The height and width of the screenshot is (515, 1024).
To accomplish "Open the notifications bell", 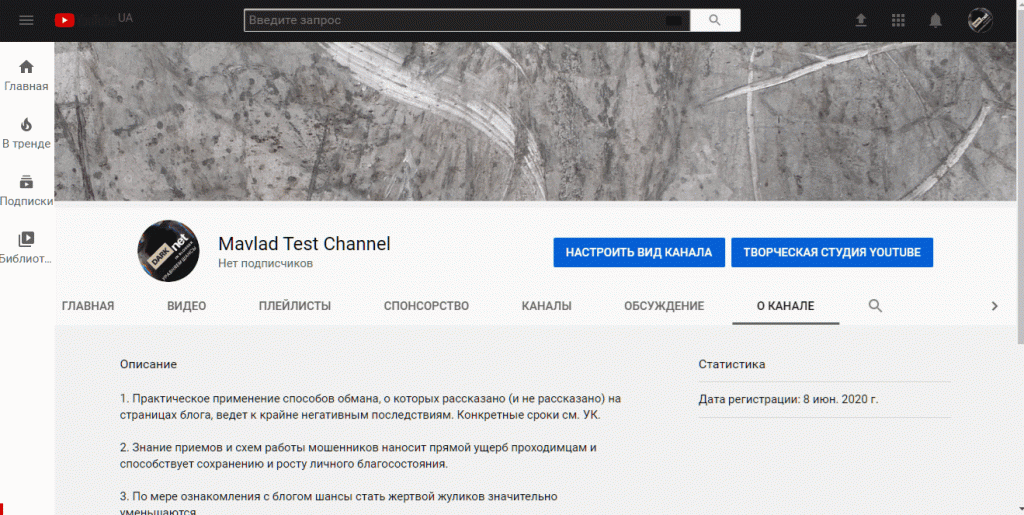I will click(935, 20).
